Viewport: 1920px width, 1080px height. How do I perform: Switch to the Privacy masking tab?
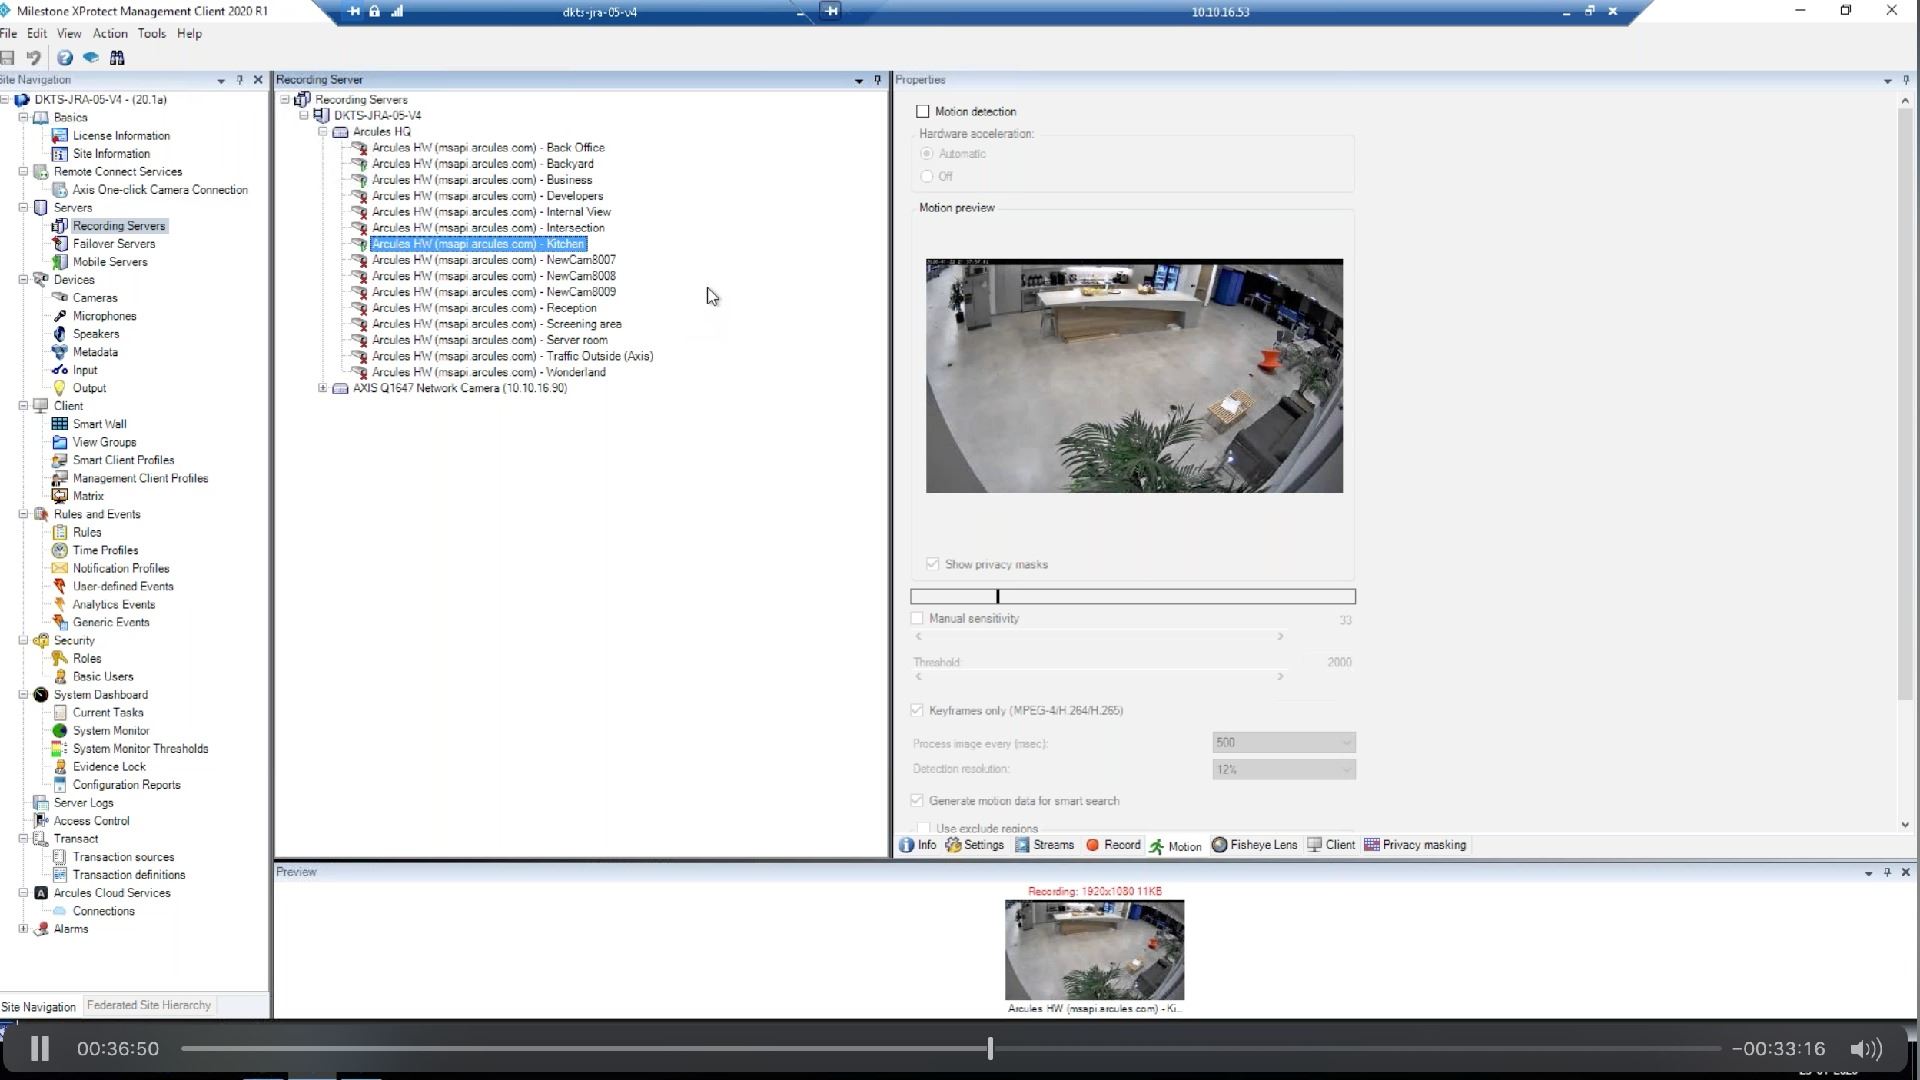(1415, 845)
